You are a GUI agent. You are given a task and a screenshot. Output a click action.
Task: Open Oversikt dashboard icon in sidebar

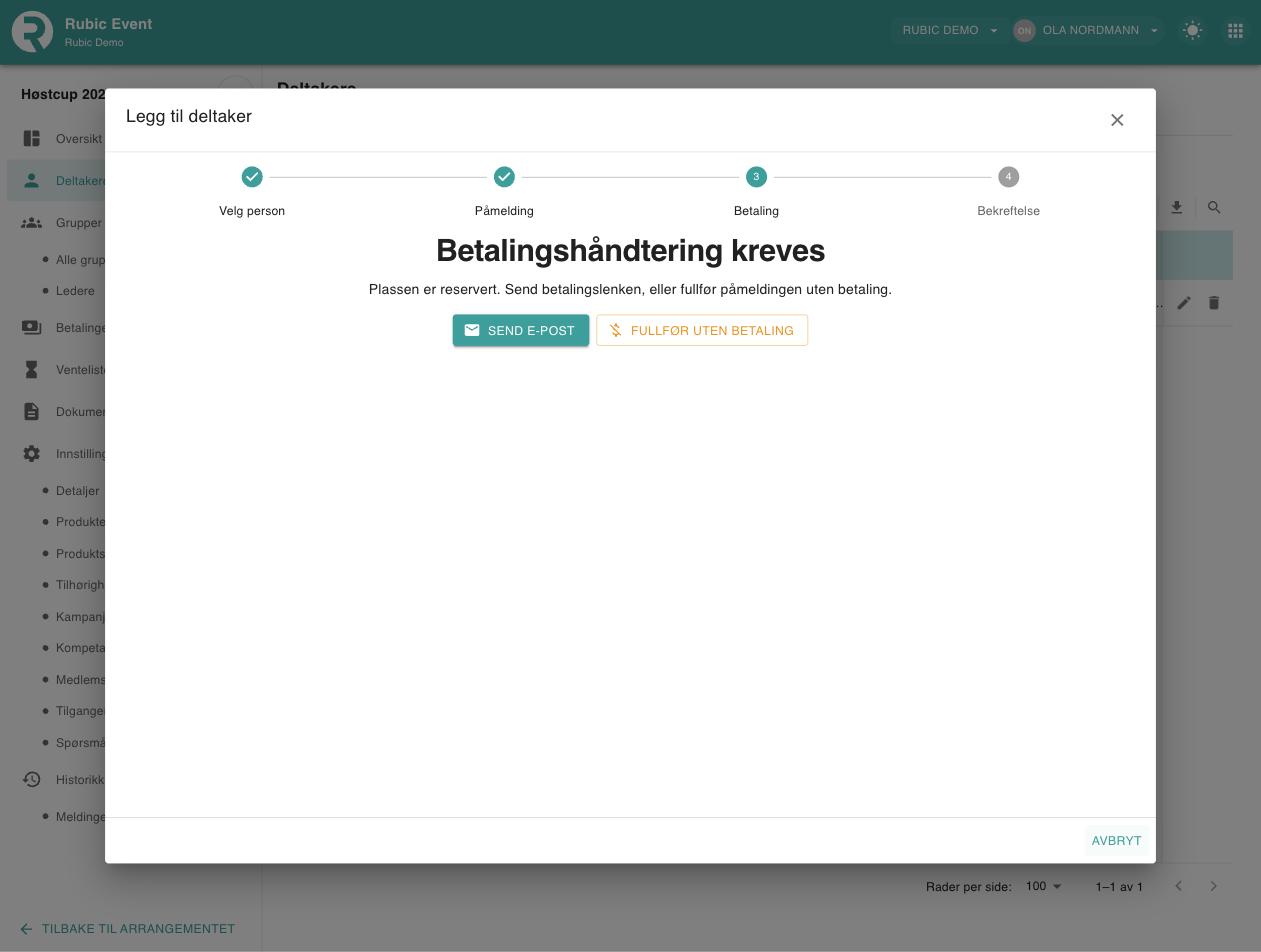(32, 139)
